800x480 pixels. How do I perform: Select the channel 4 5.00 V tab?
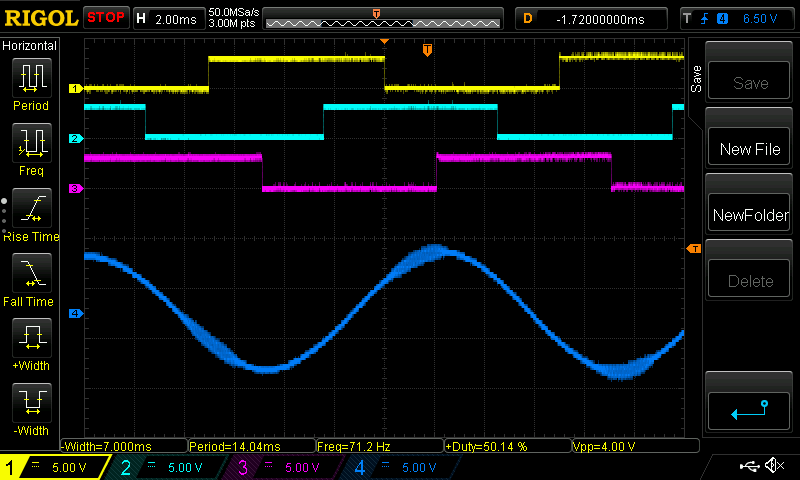pyautogui.click(x=402, y=467)
